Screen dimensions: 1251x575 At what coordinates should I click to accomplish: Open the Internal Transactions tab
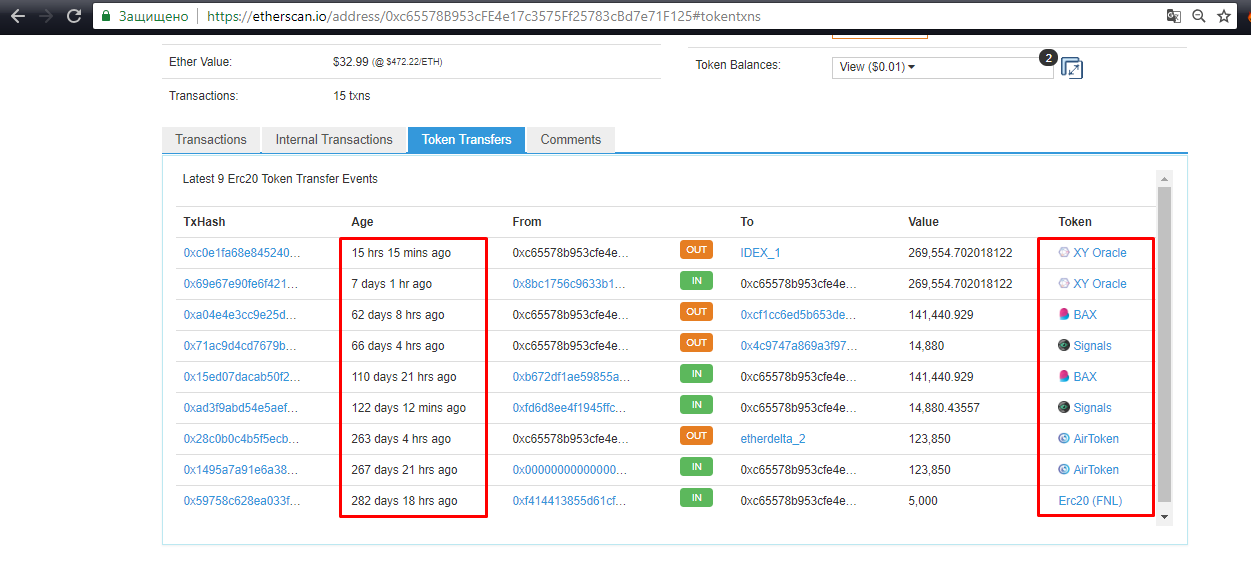[x=334, y=140]
